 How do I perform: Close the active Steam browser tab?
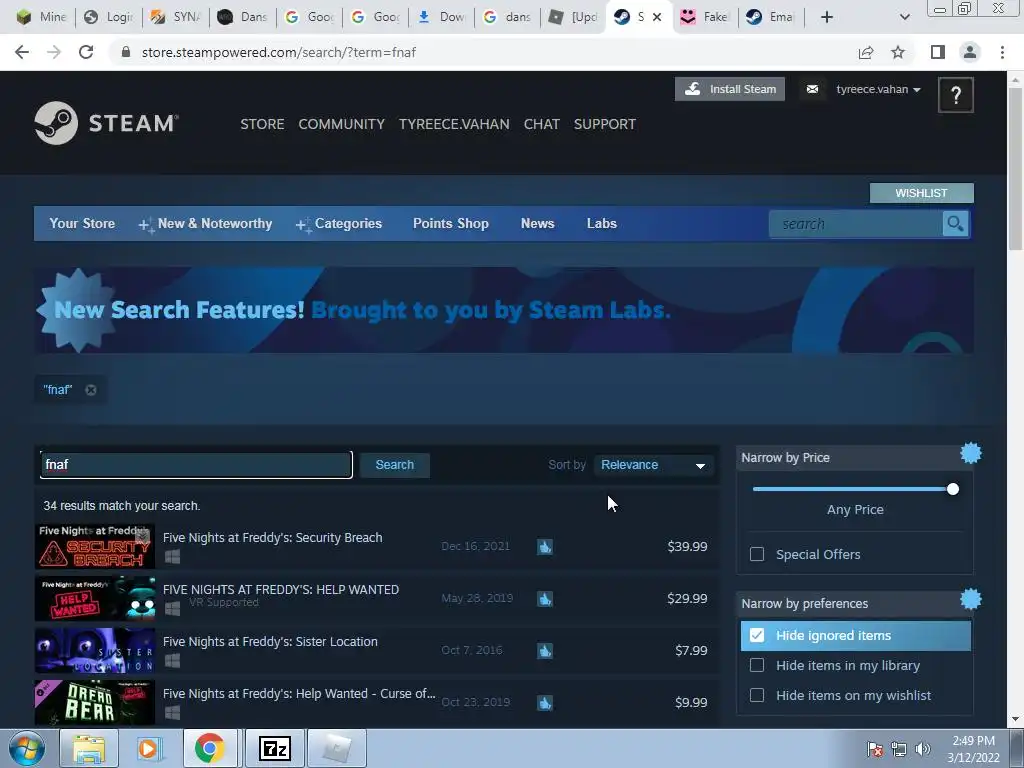click(x=657, y=17)
